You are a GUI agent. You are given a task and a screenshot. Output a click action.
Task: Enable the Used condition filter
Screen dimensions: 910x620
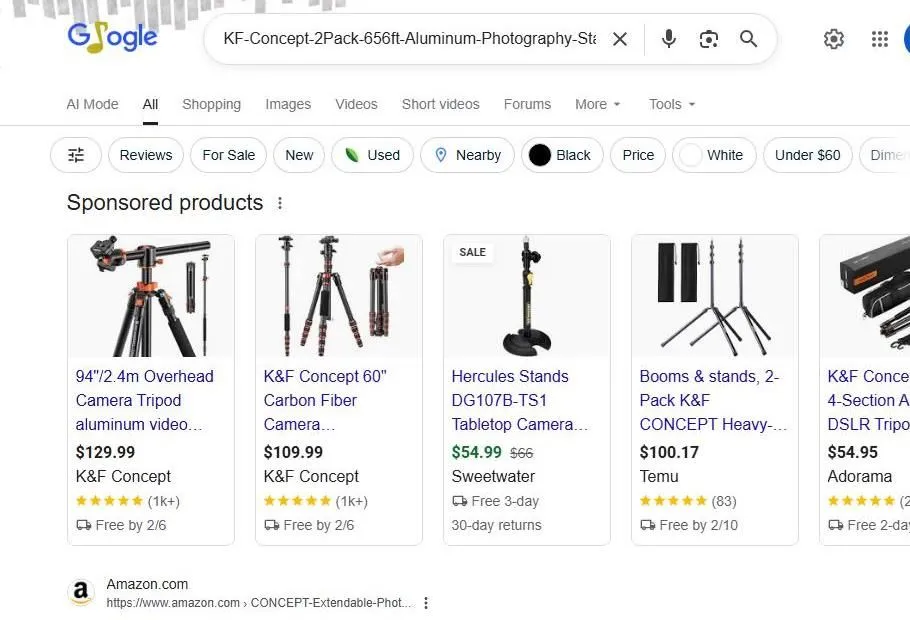tap(372, 155)
